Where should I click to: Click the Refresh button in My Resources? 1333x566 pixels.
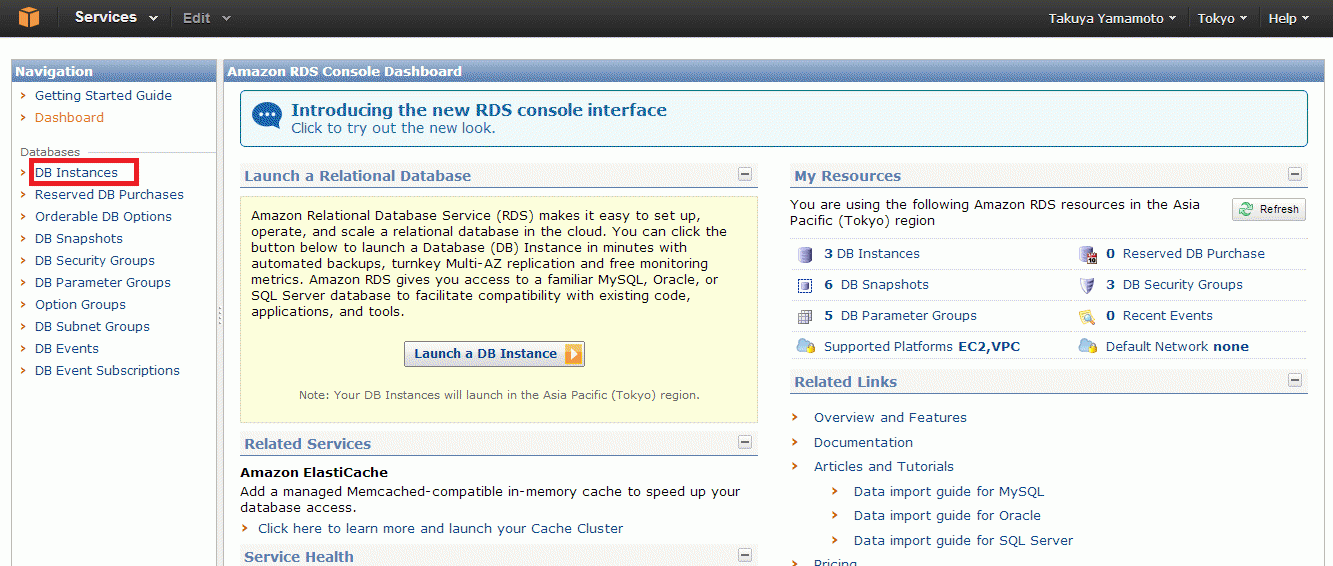click(1269, 209)
